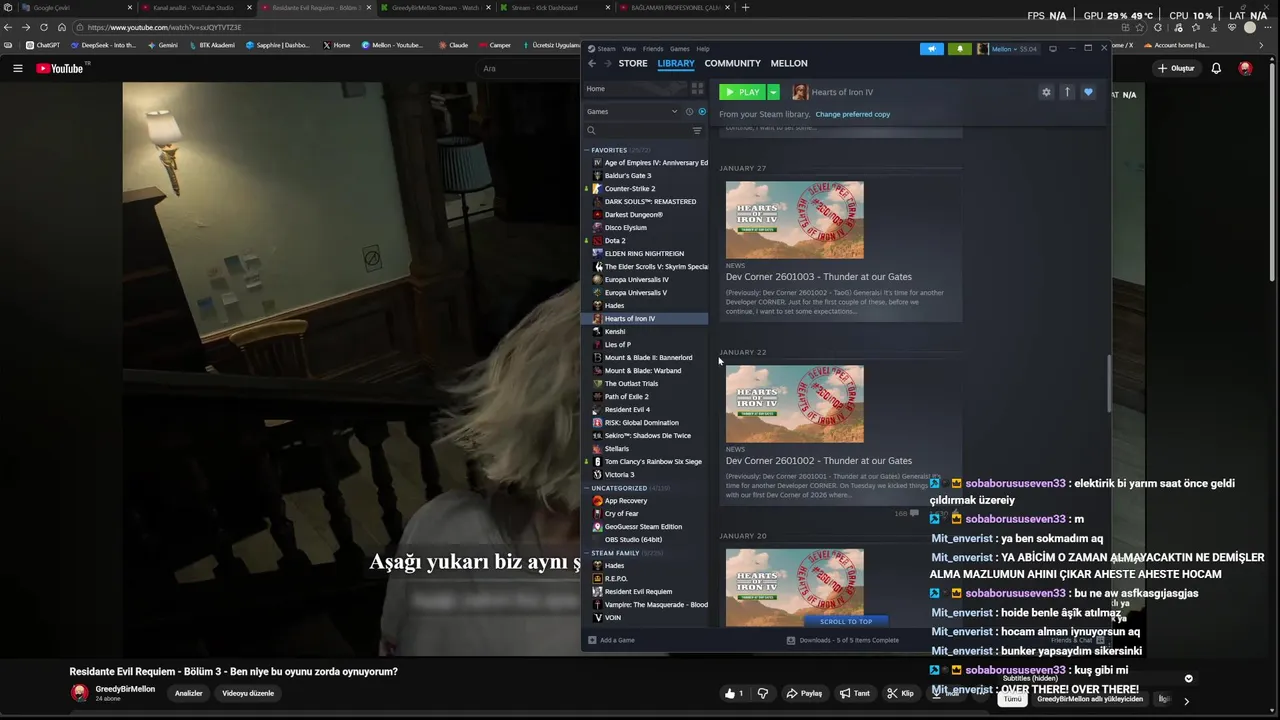Open the COMMUNITY tab in Steam

732,63
